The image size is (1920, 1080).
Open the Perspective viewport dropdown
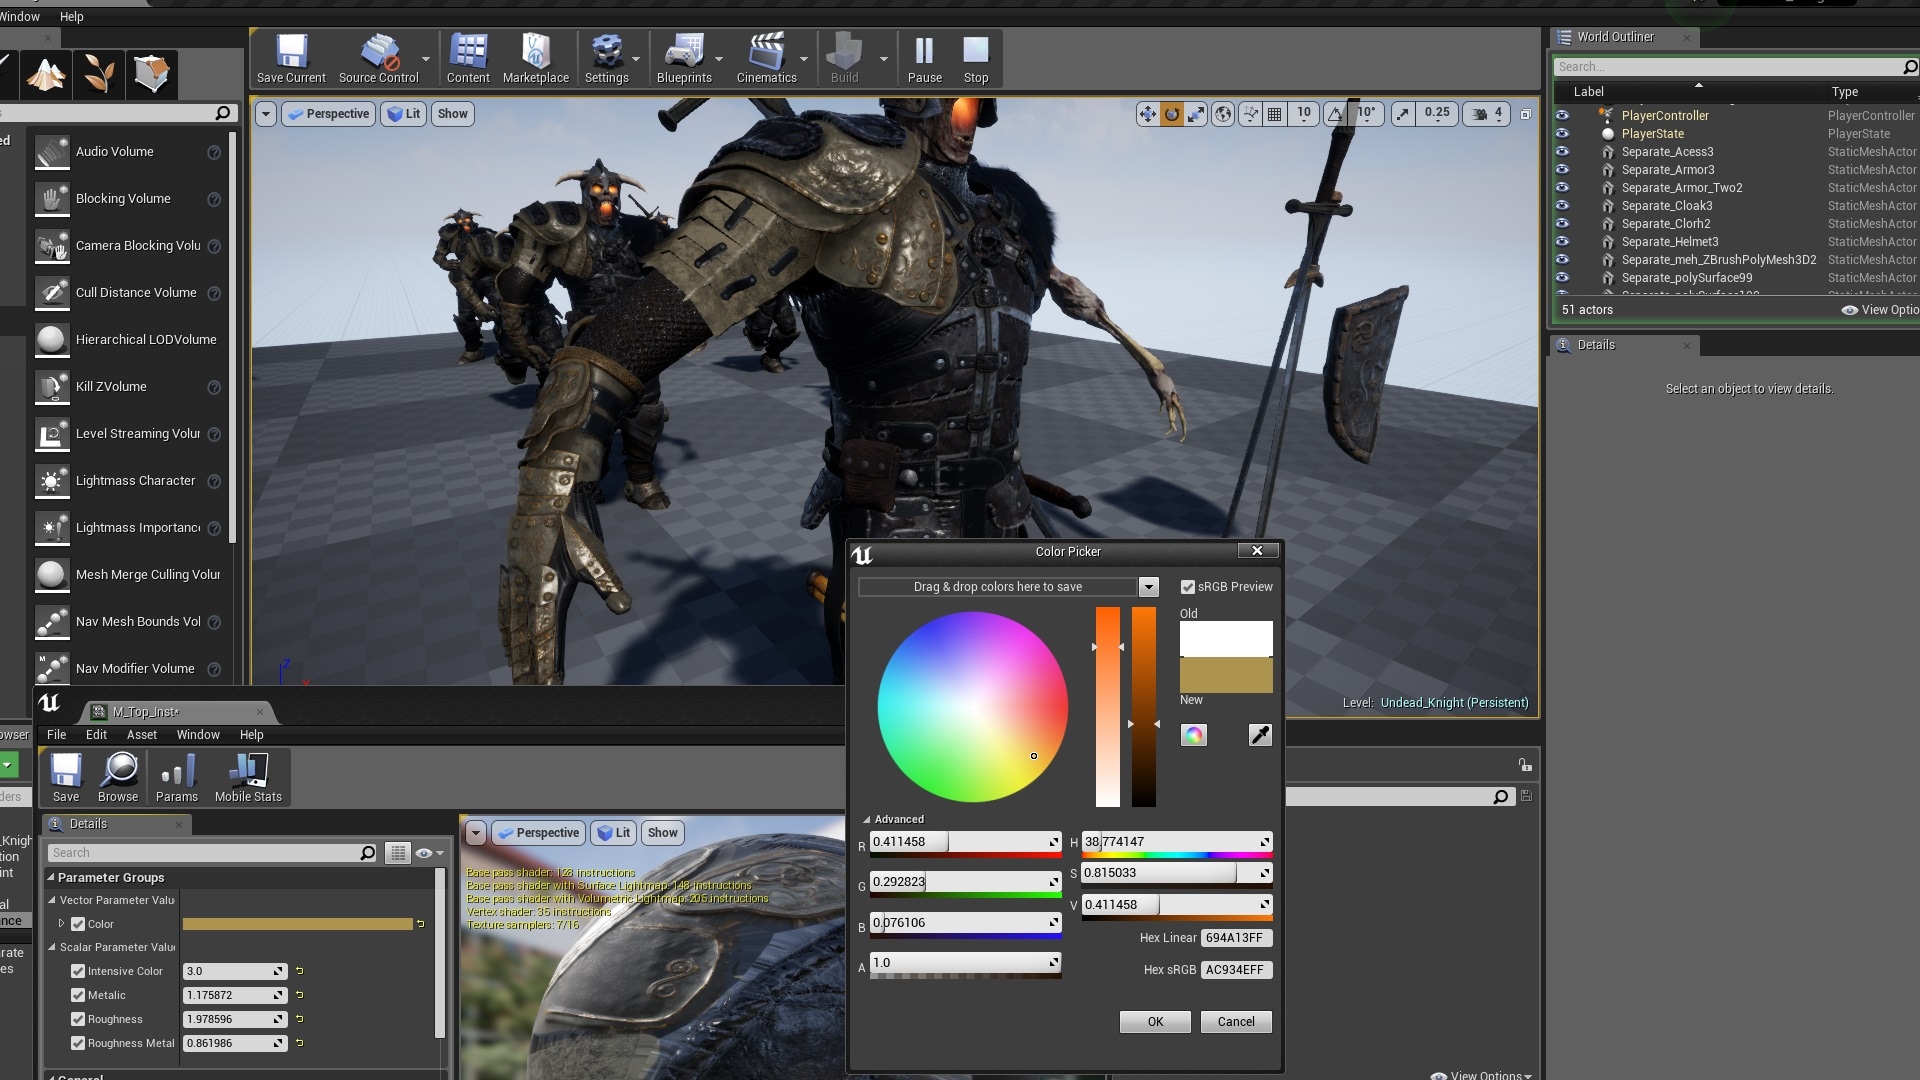328,113
